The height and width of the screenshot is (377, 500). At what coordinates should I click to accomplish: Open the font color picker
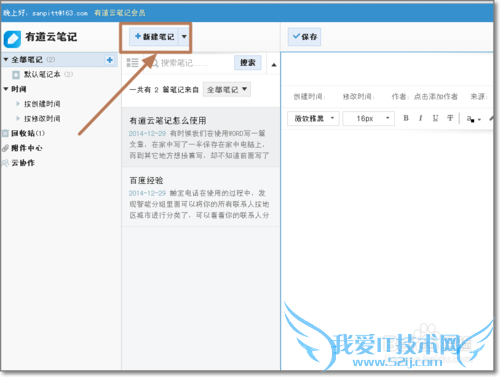click(473, 119)
